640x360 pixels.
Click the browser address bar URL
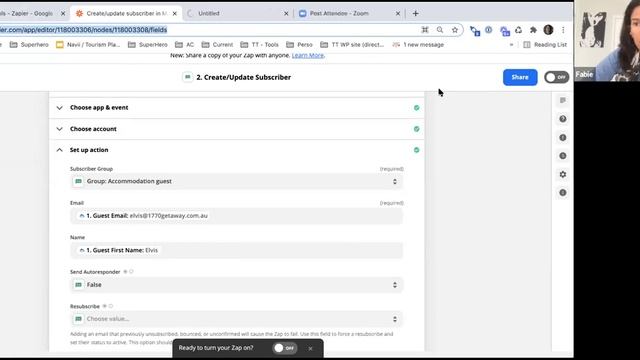pyautogui.click(x=84, y=30)
